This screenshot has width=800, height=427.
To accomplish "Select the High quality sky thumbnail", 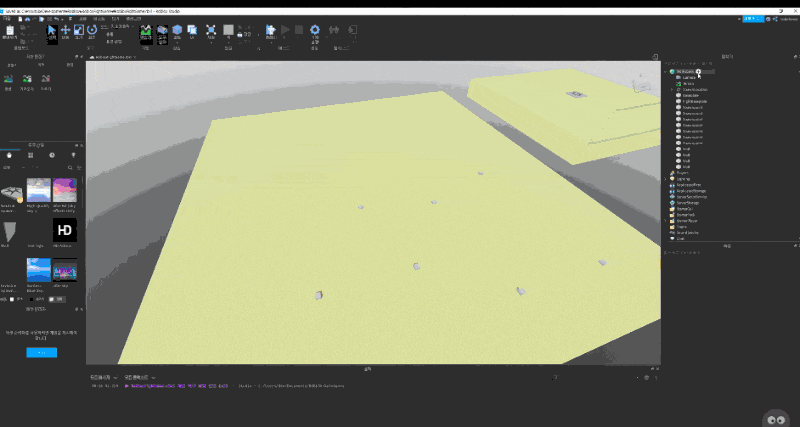I will tap(39, 190).
